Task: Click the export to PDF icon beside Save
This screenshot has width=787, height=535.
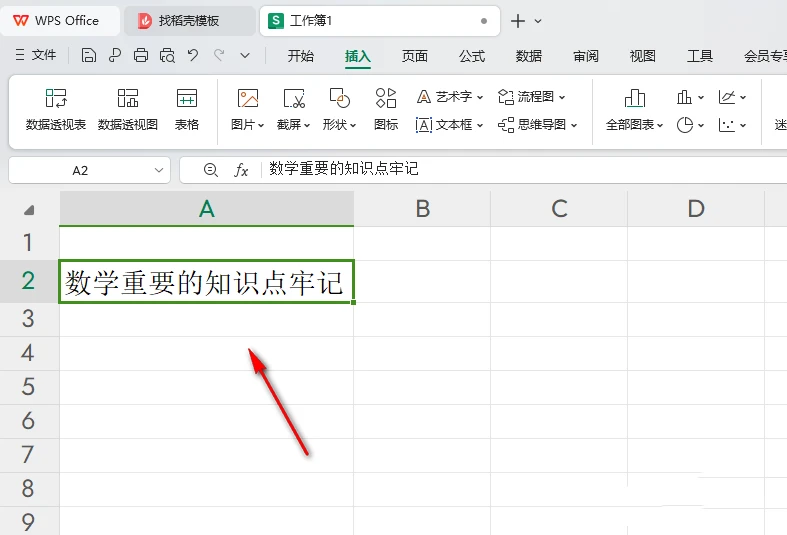Action: click(x=114, y=55)
